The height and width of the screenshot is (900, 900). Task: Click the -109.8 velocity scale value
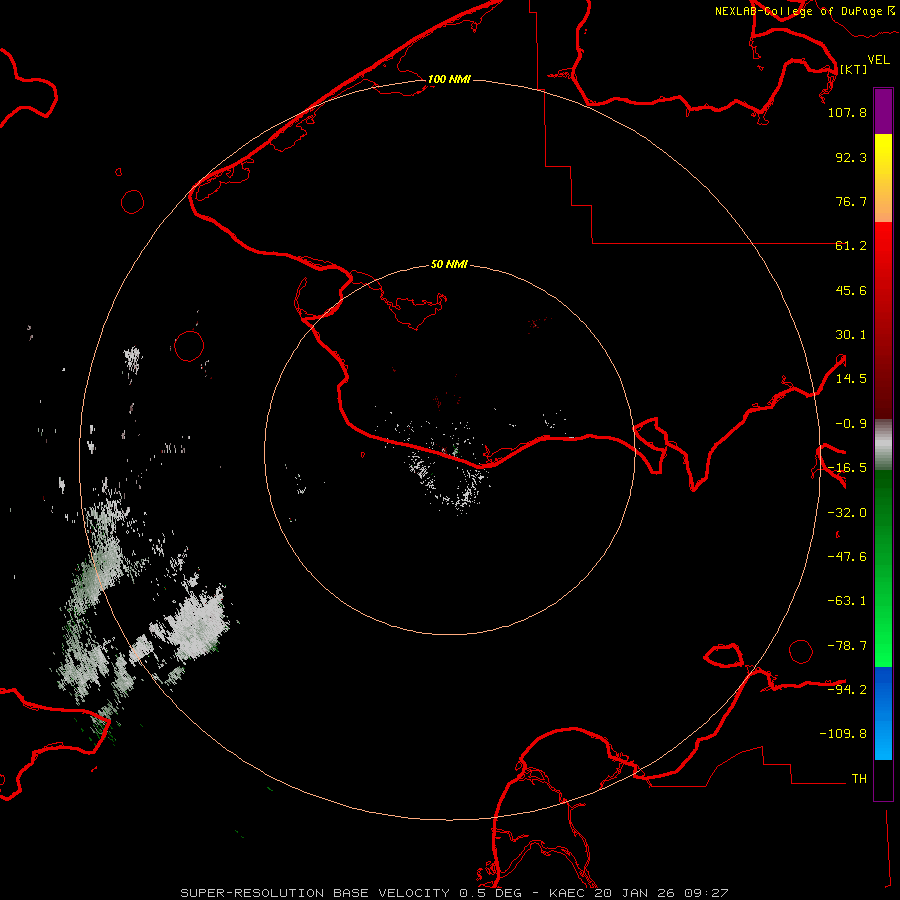(843, 735)
